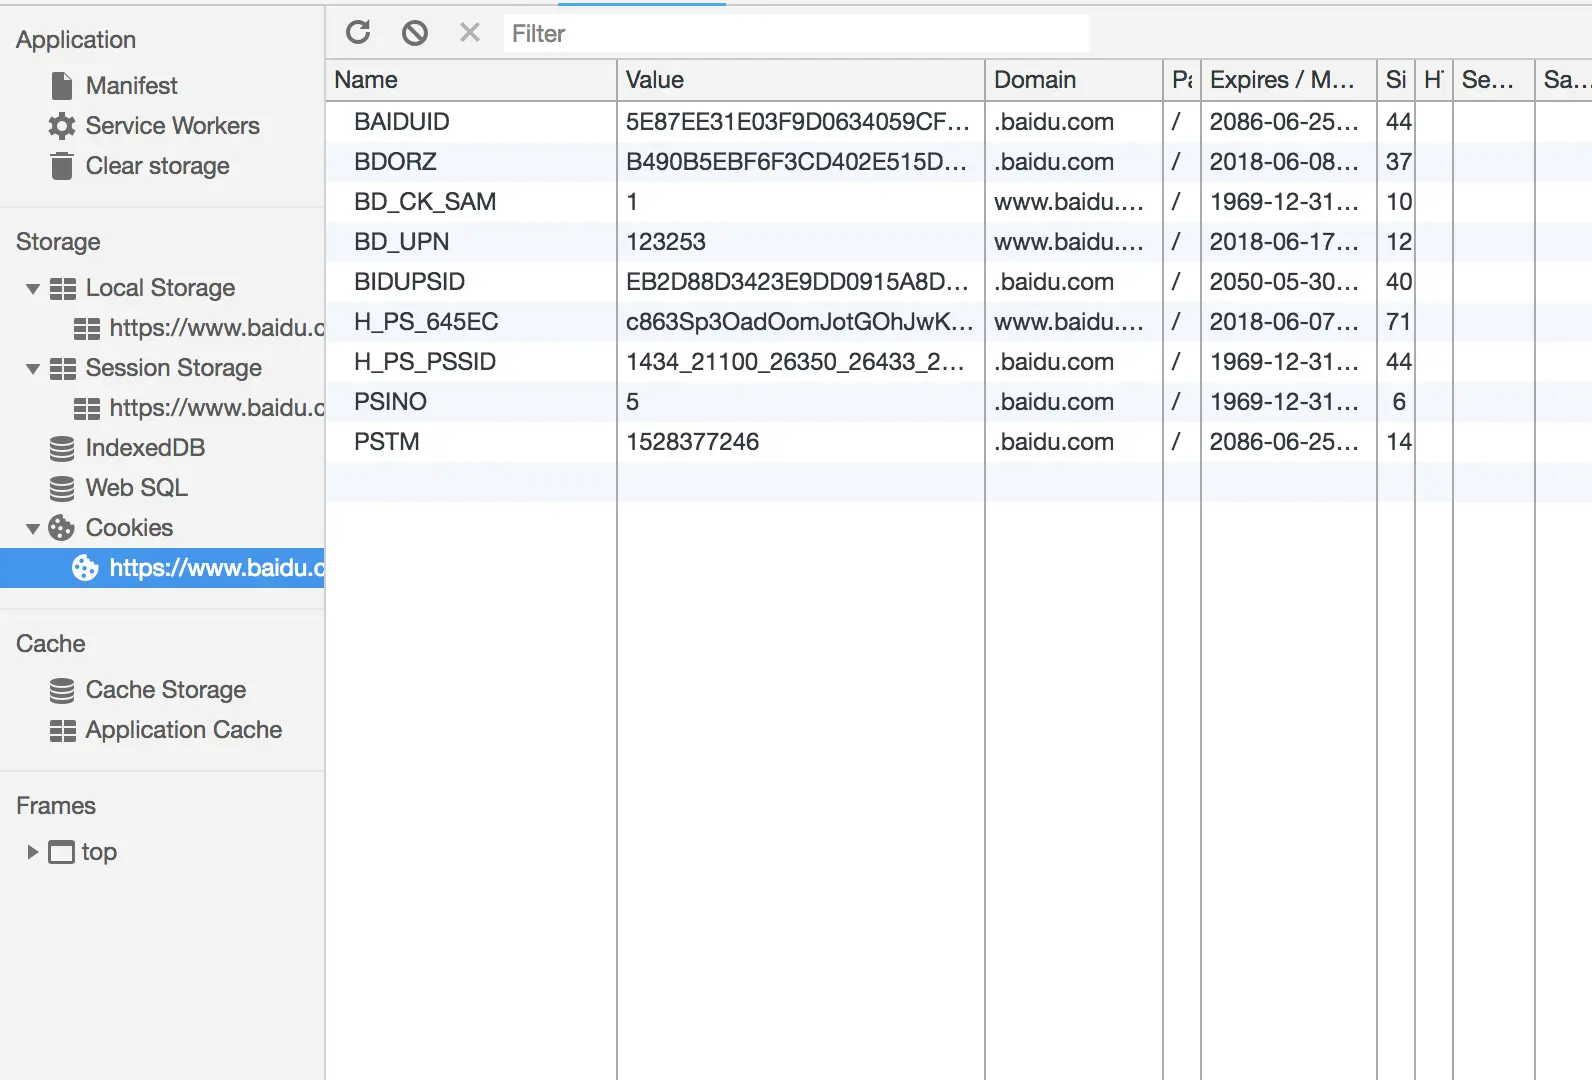Select the BIDUPSID cookie row
Viewport: 1592px width, 1080px height.
[x=959, y=282]
